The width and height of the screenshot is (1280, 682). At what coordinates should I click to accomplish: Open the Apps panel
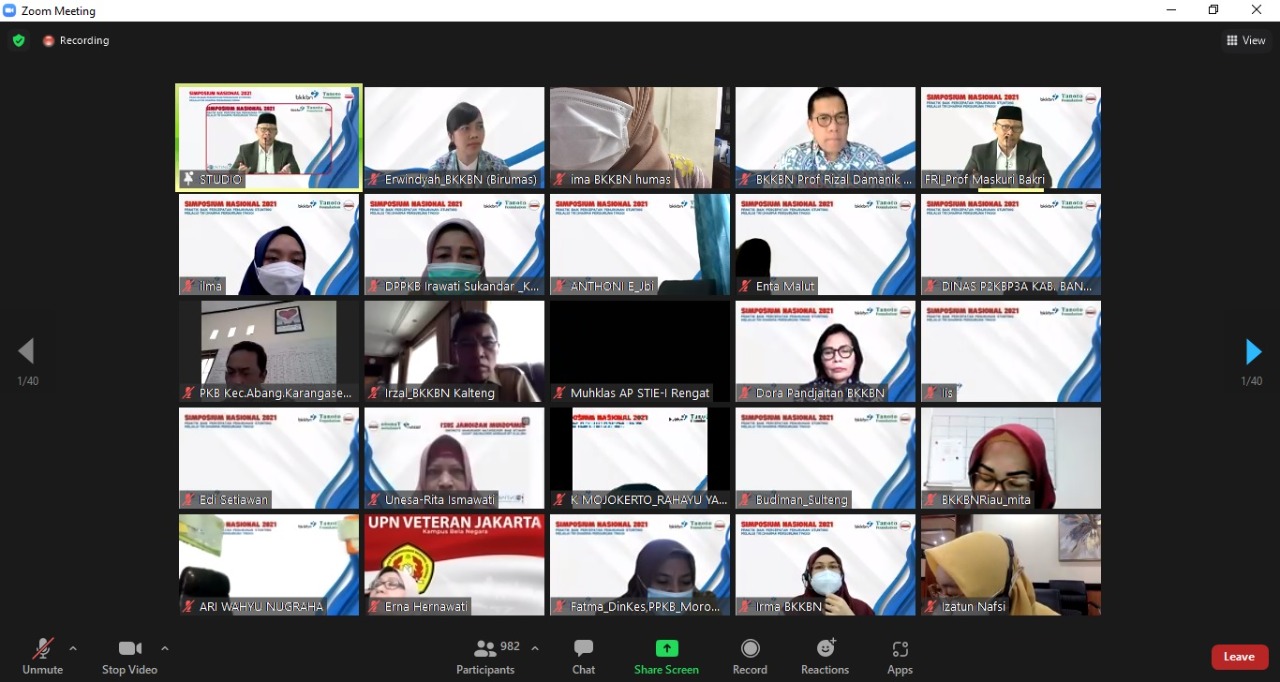(x=899, y=656)
